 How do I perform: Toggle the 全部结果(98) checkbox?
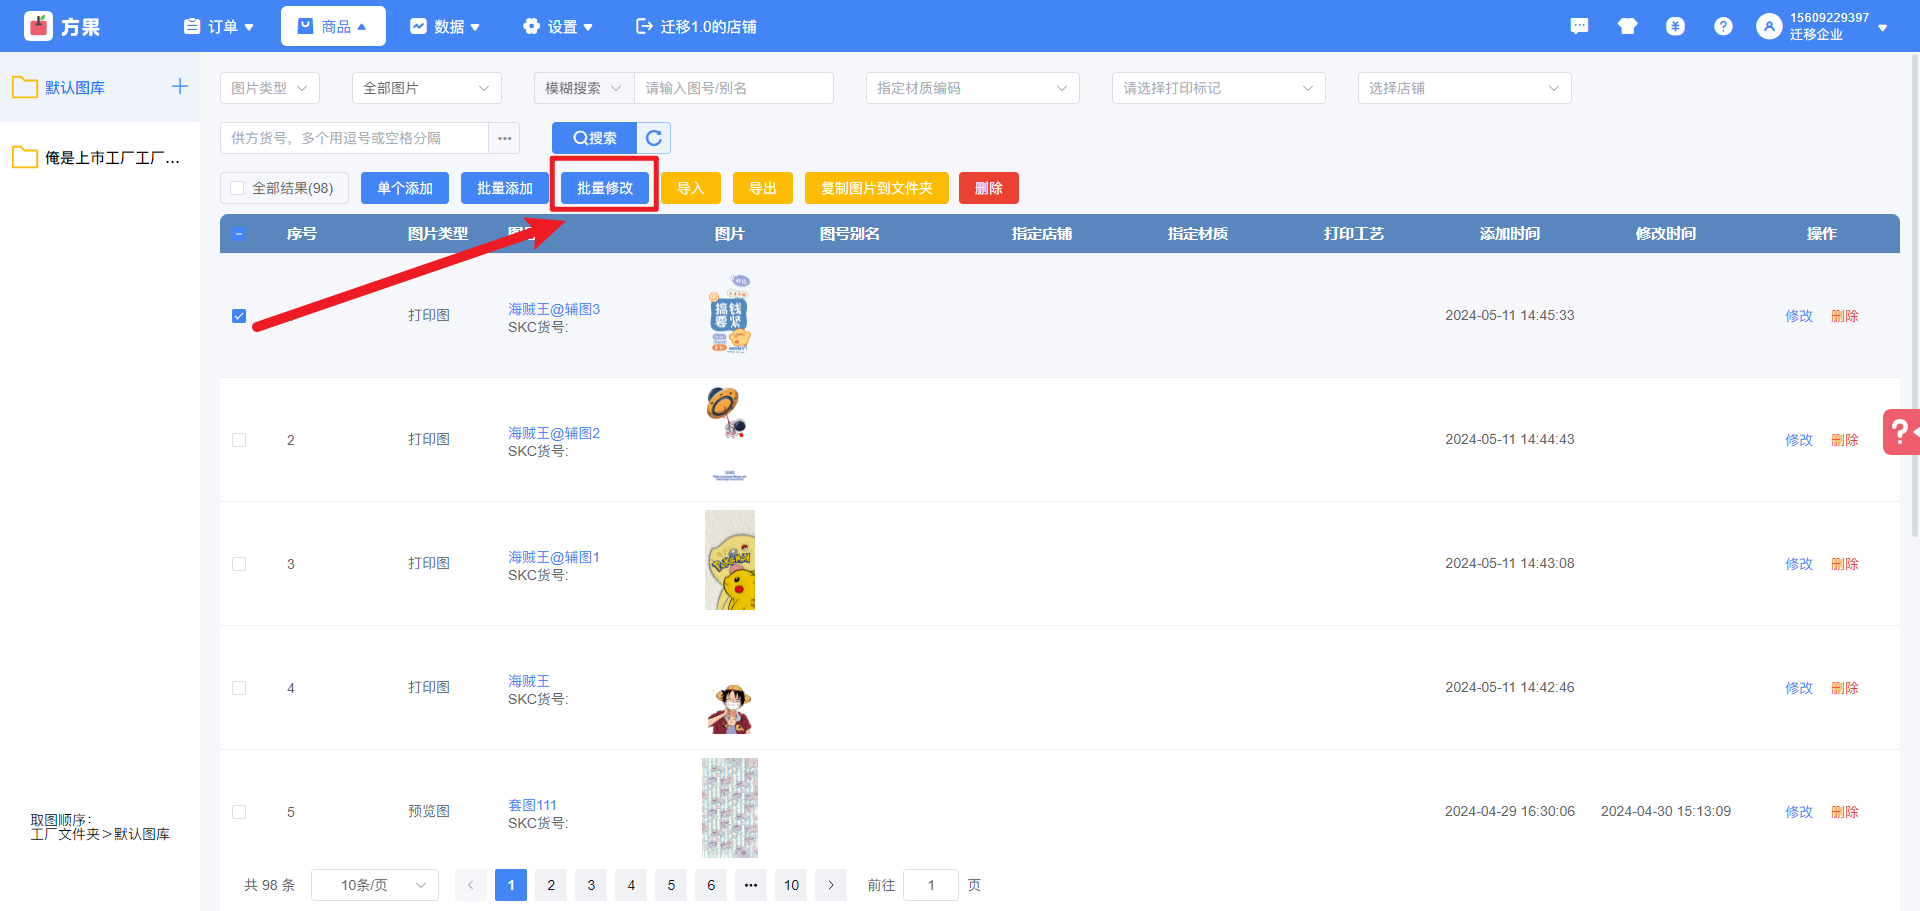pos(237,188)
